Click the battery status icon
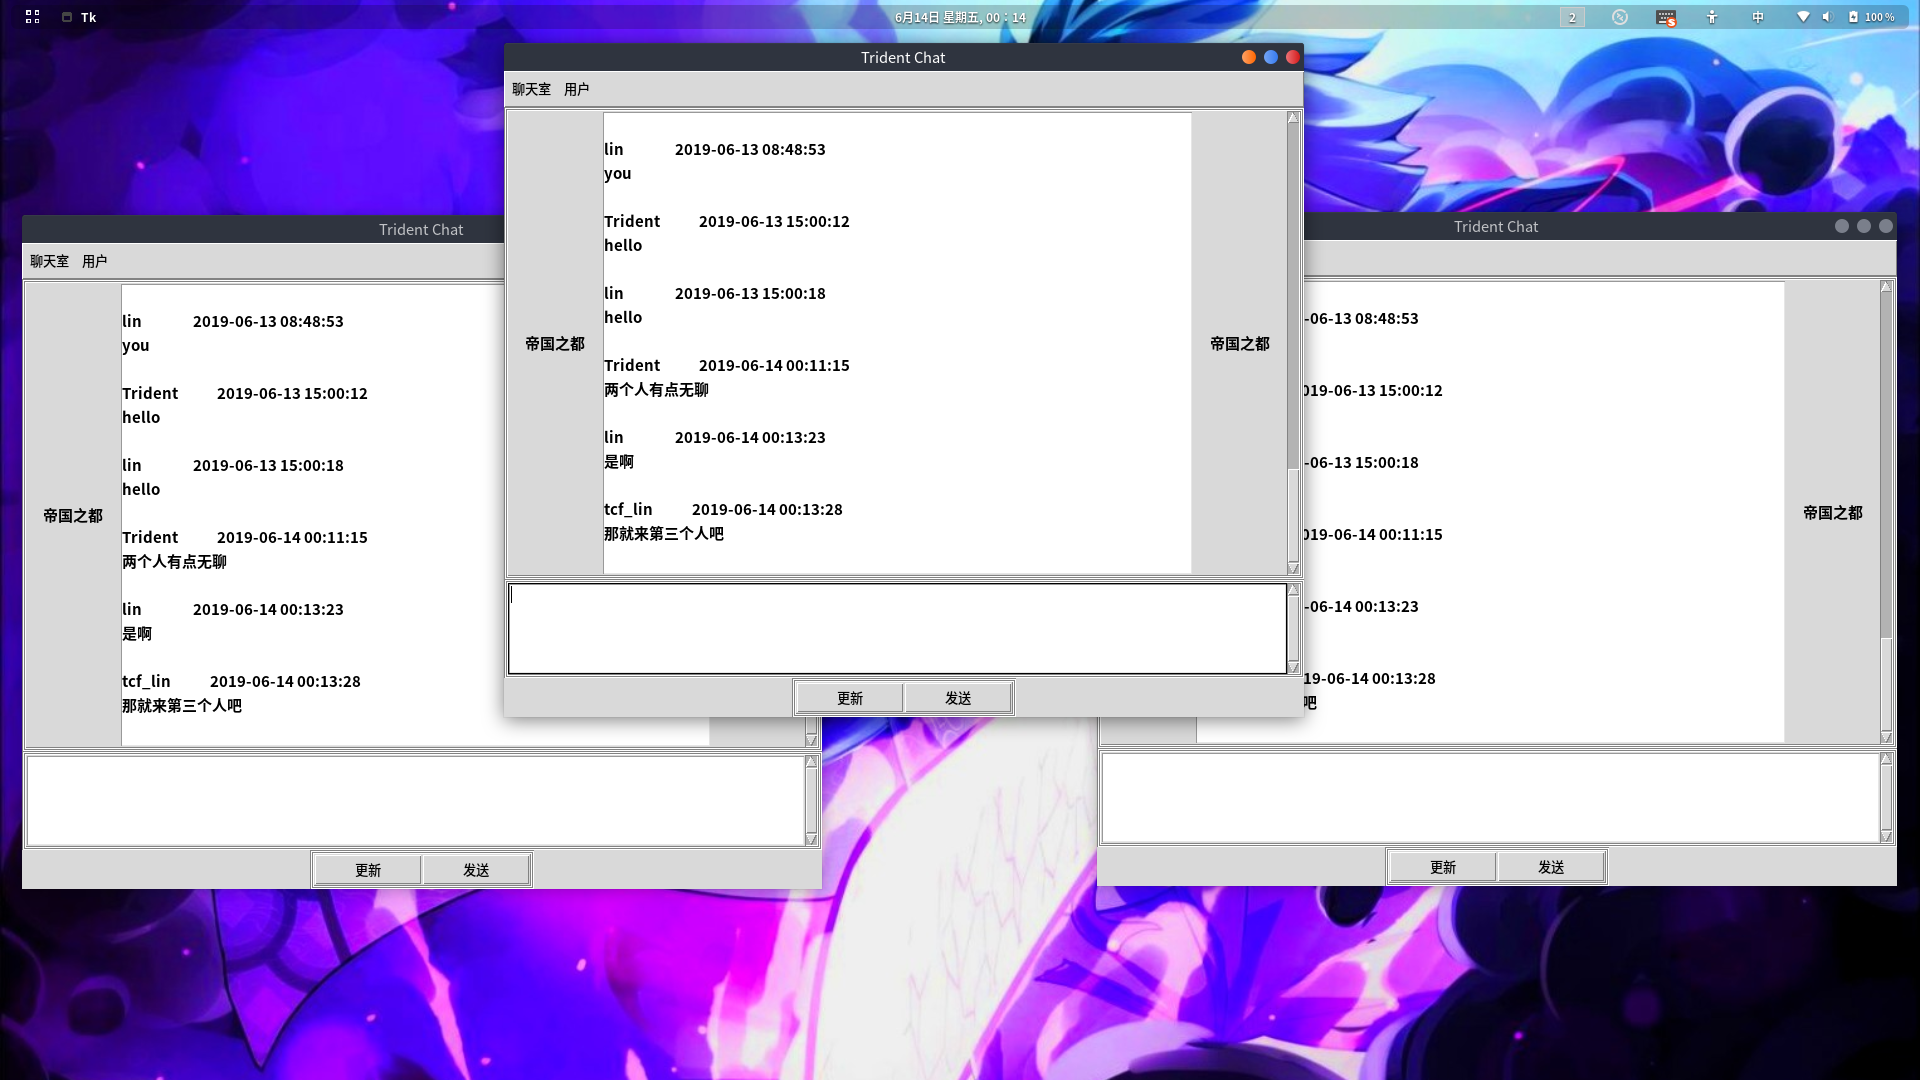Viewport: 1920px width, 1080px height. 1853,17
